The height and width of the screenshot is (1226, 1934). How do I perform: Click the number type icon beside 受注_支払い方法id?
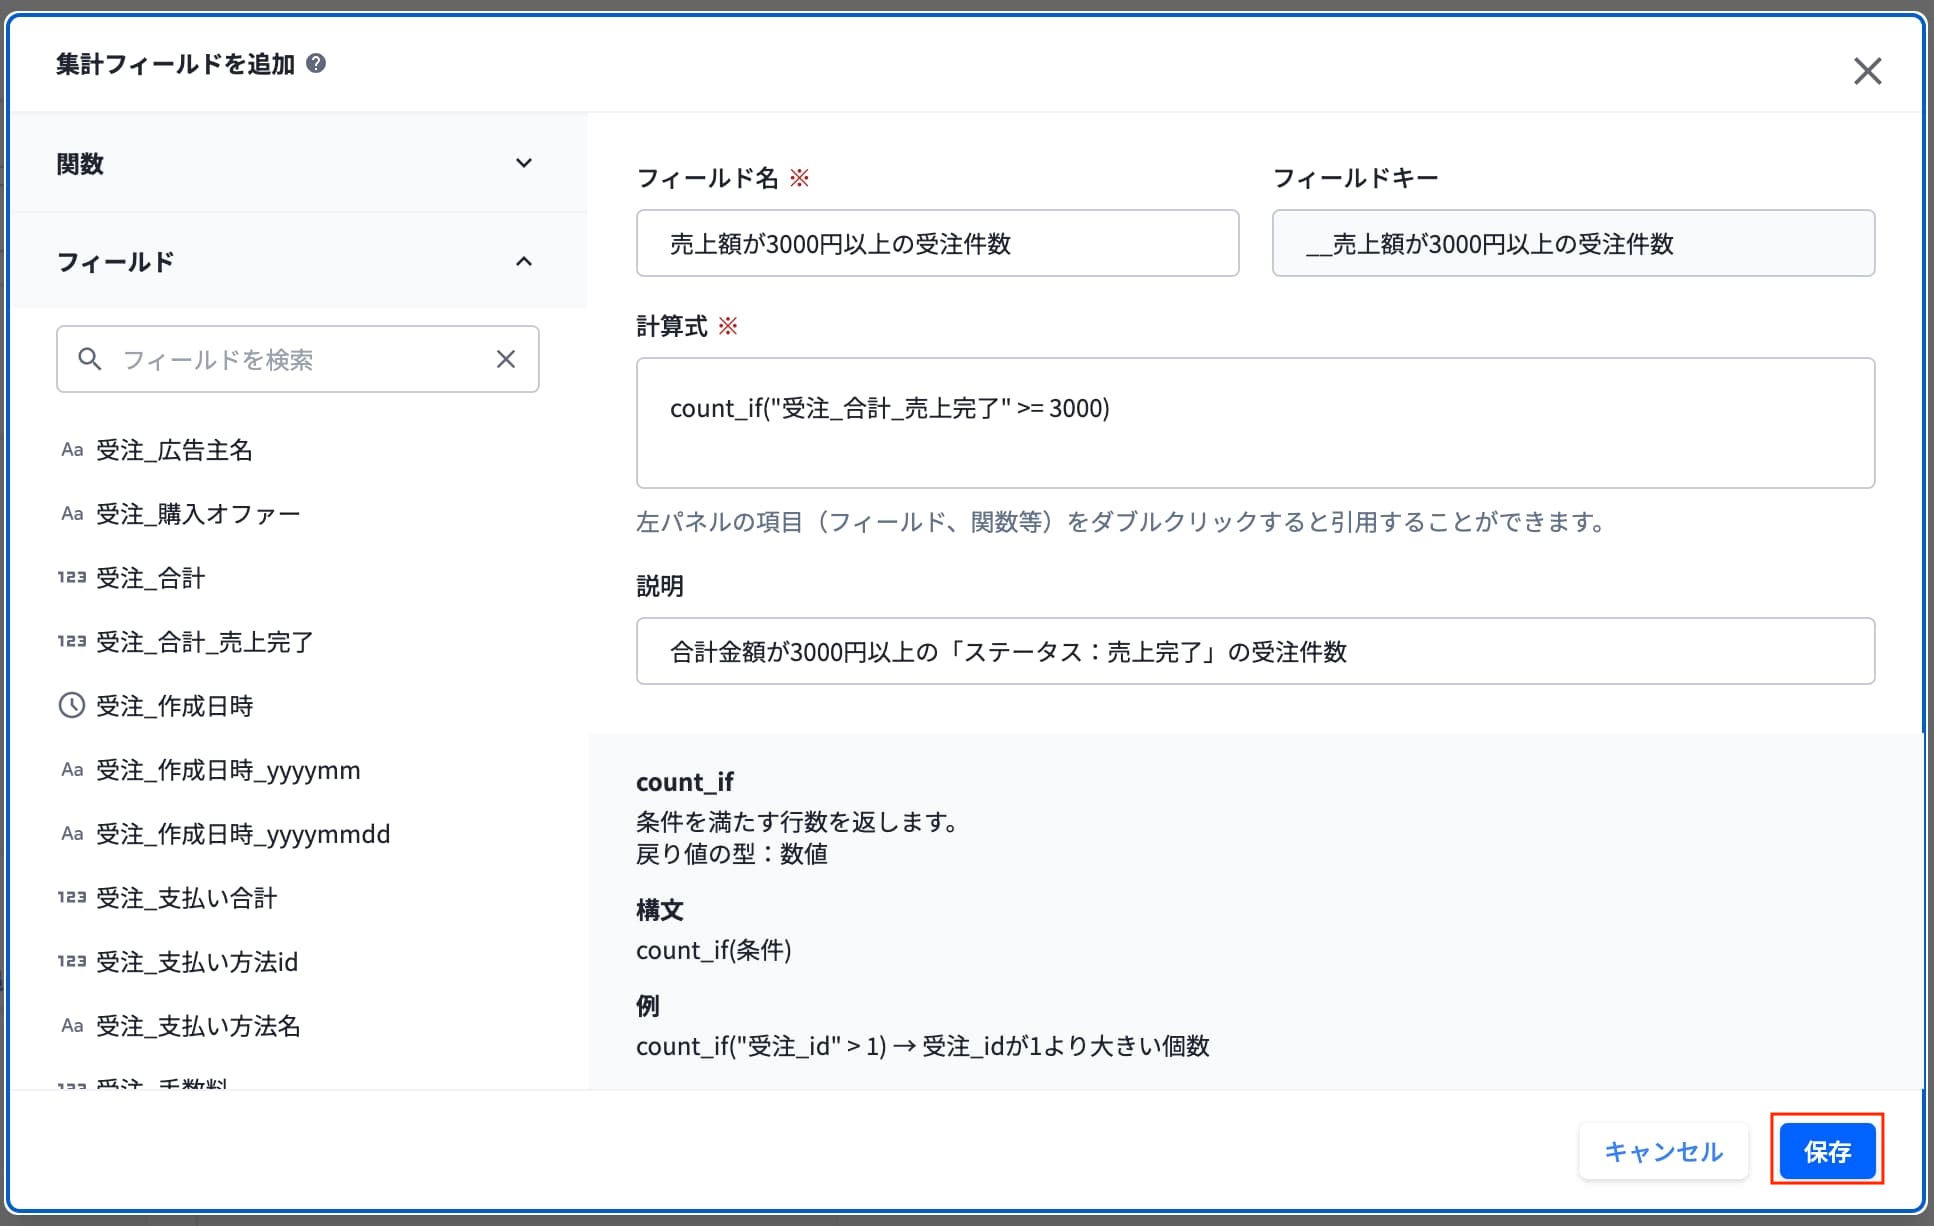pyautogui.click(x=72, y=962)
